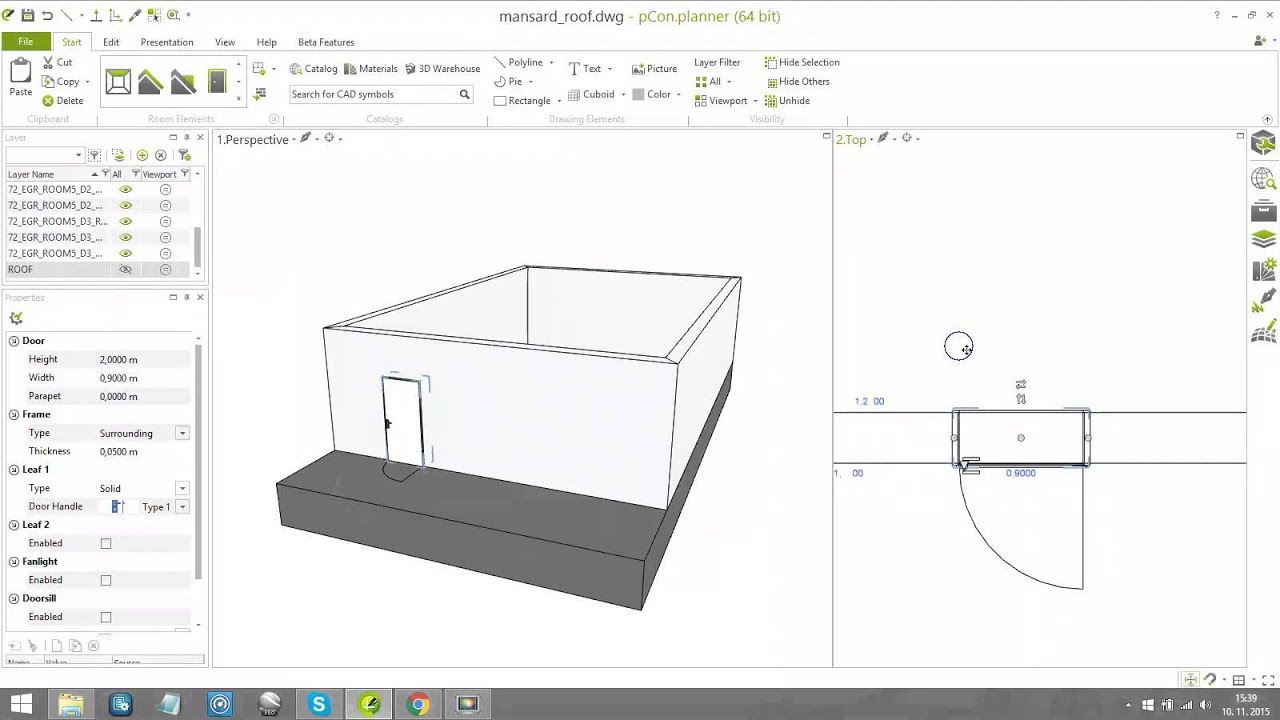Open the layers icon in right sidebar
Viewport: 1280px width, 720px height.
pyautogui.click(x=1264, y=239)
